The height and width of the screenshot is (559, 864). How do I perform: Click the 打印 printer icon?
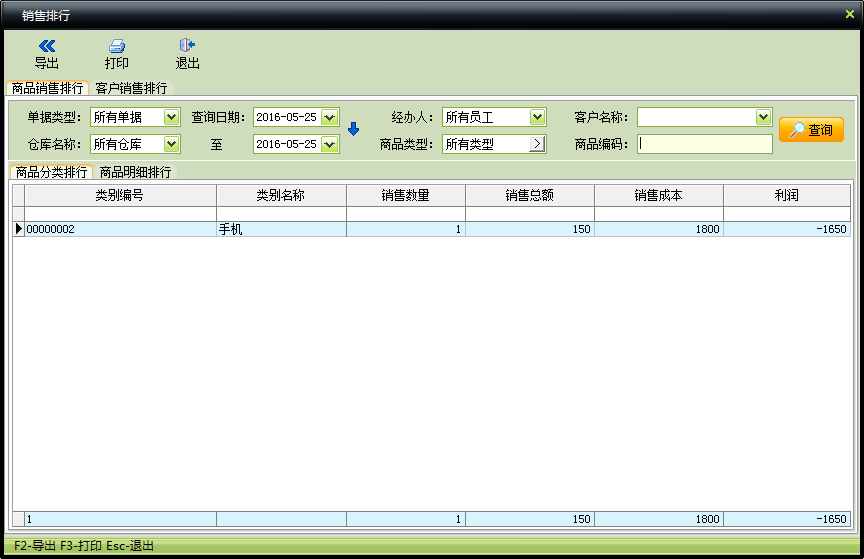[x=117, y=46]
